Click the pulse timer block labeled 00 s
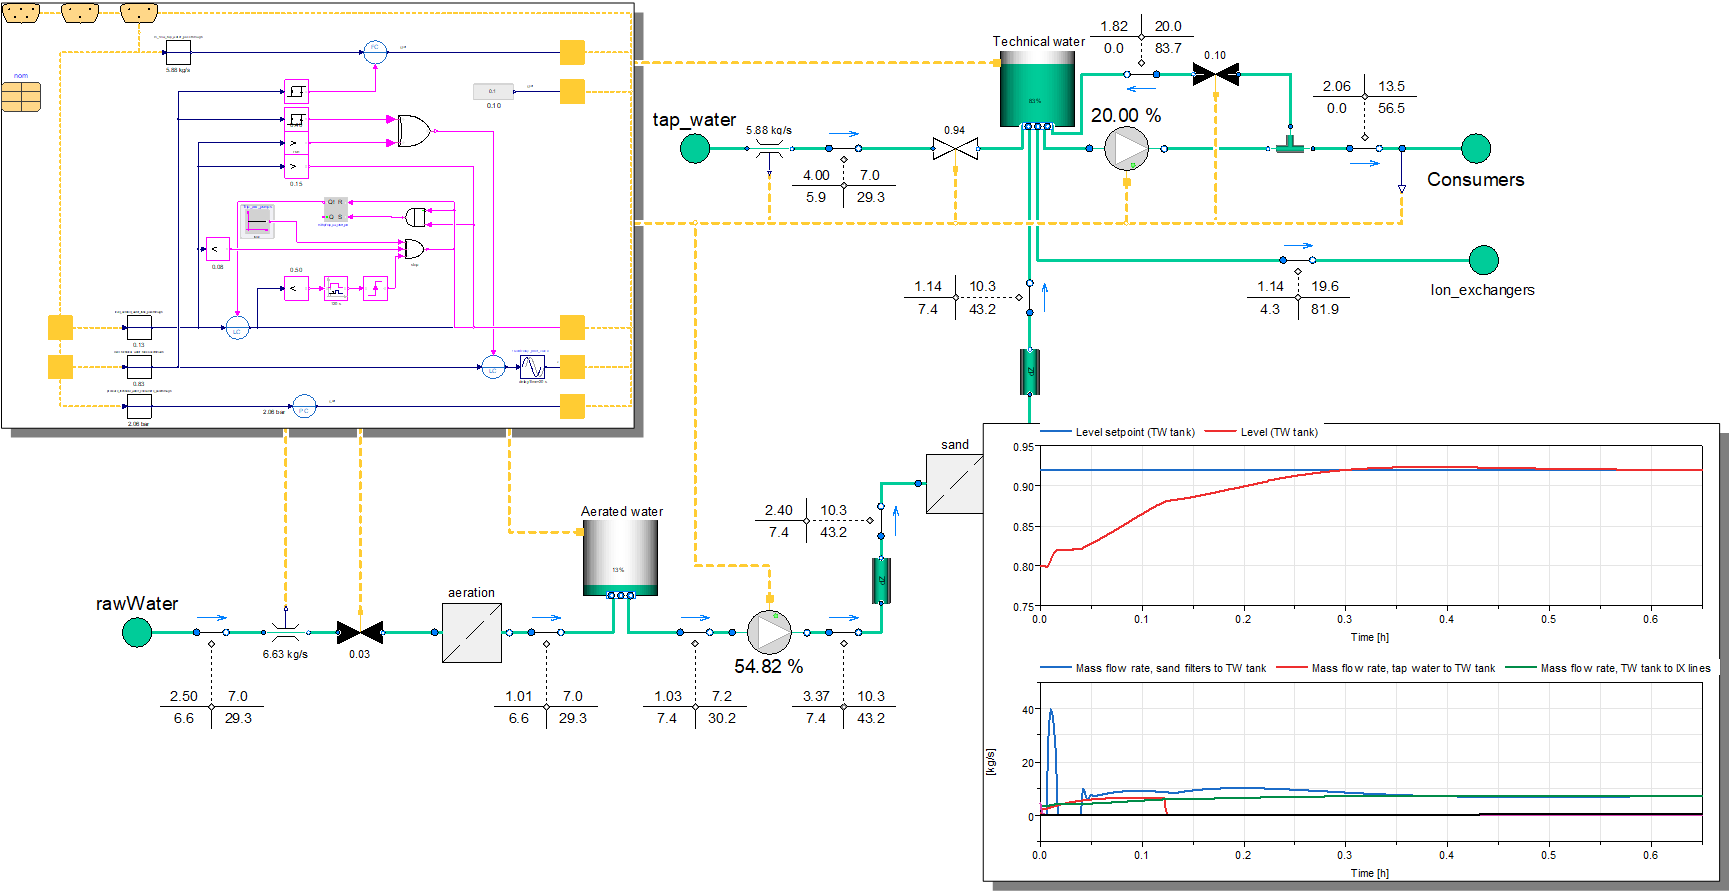Screen dimensions: 1730x891 [336, 289]
